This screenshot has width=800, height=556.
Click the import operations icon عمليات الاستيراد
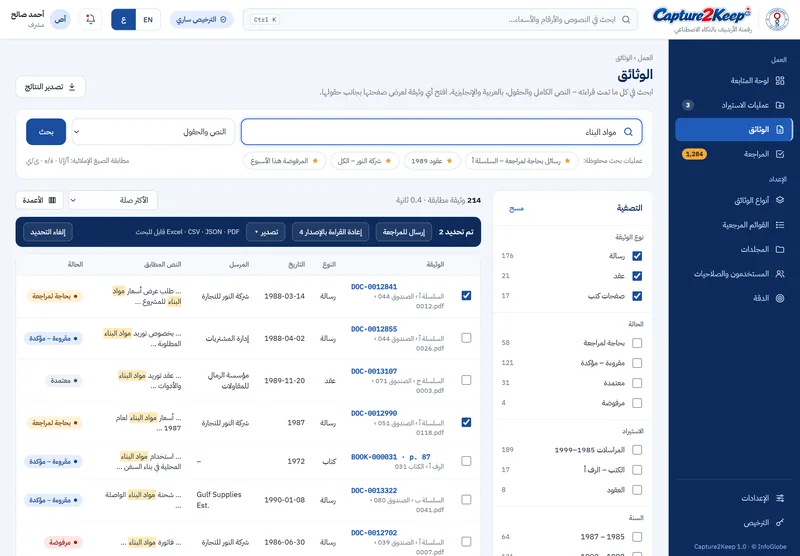tap(780, 105)
